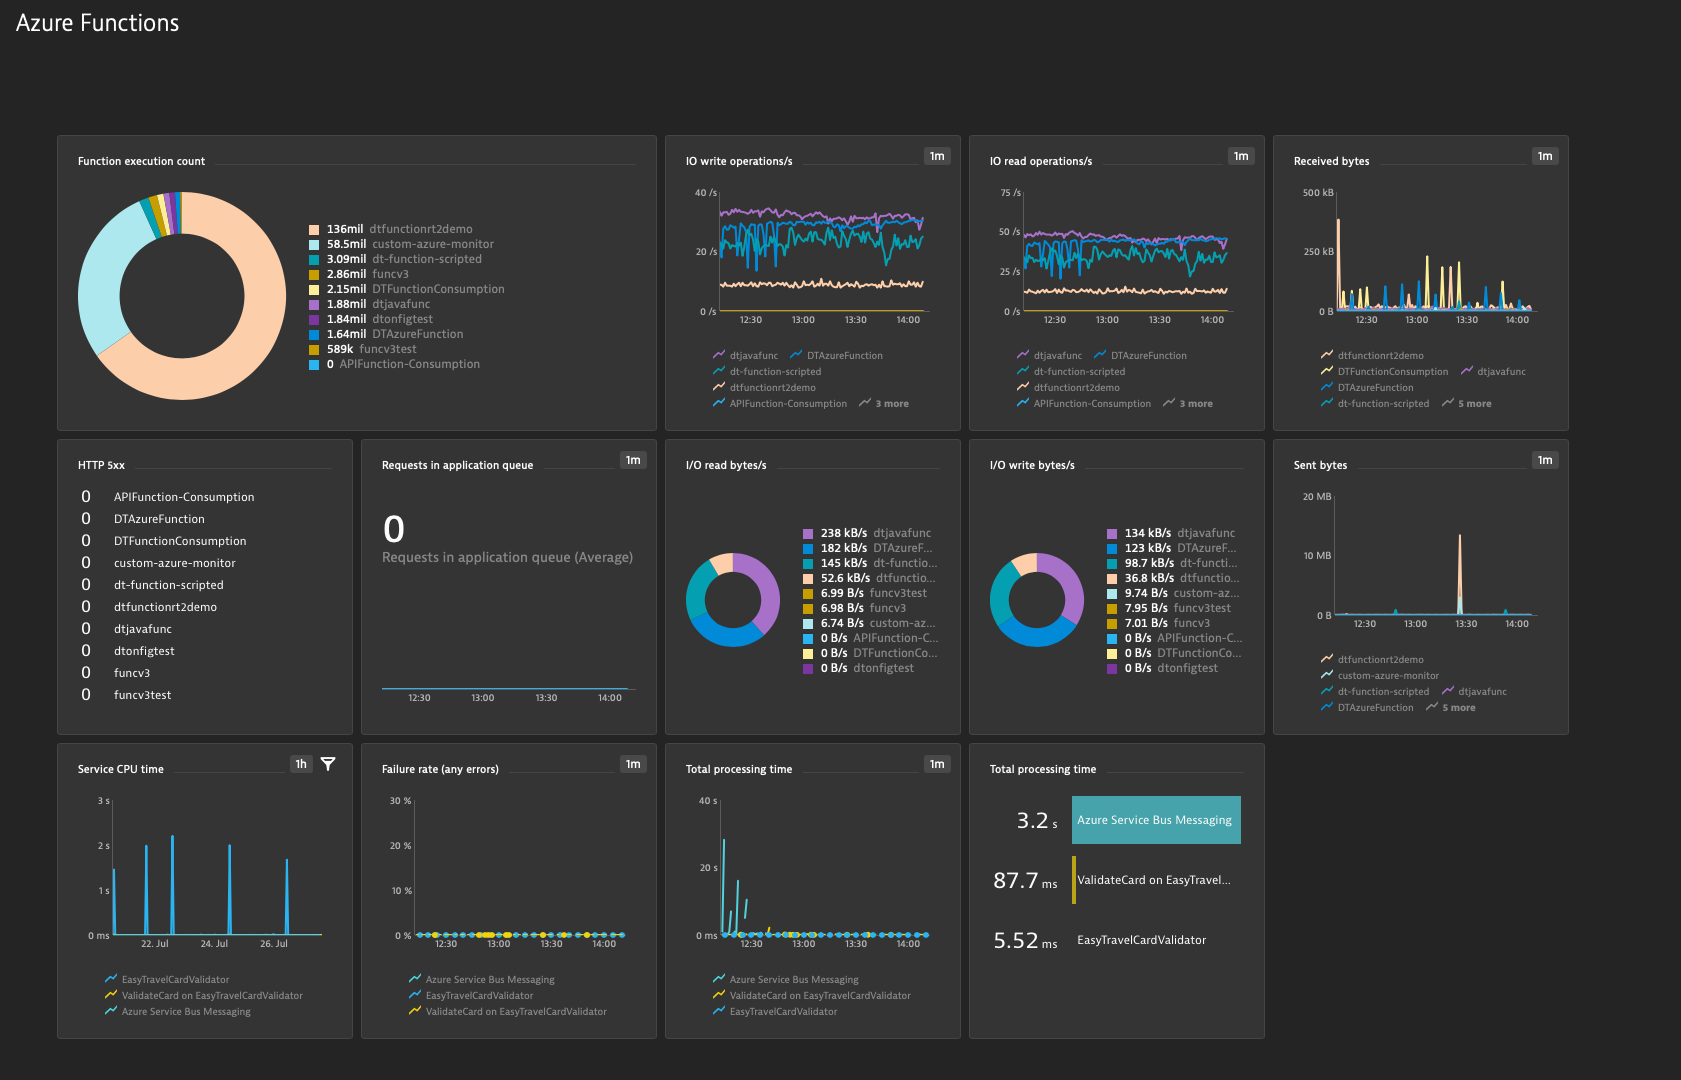
Task: Click the I/O read bytes/s donut chart
Action: pyautogui.click(x=733, y=600)
